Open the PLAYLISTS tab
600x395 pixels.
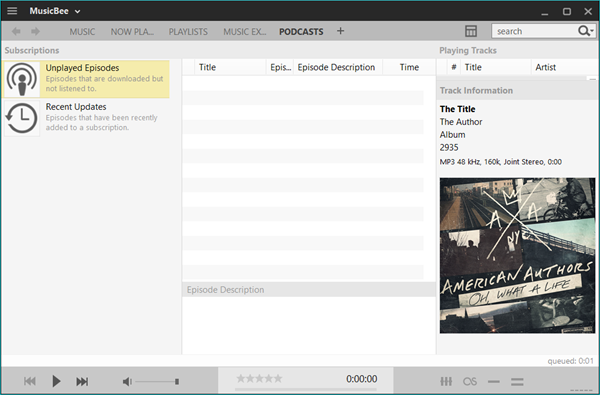(x=188, y=32)
